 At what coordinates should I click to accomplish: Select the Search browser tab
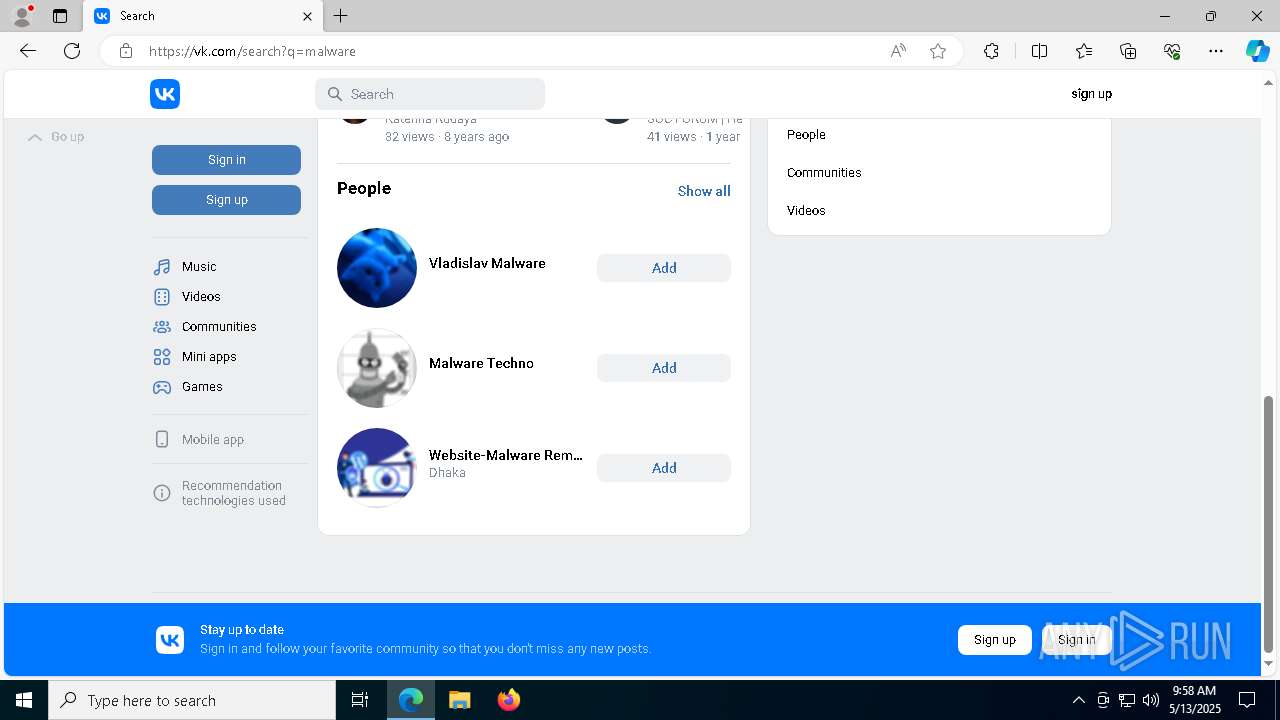203,16
